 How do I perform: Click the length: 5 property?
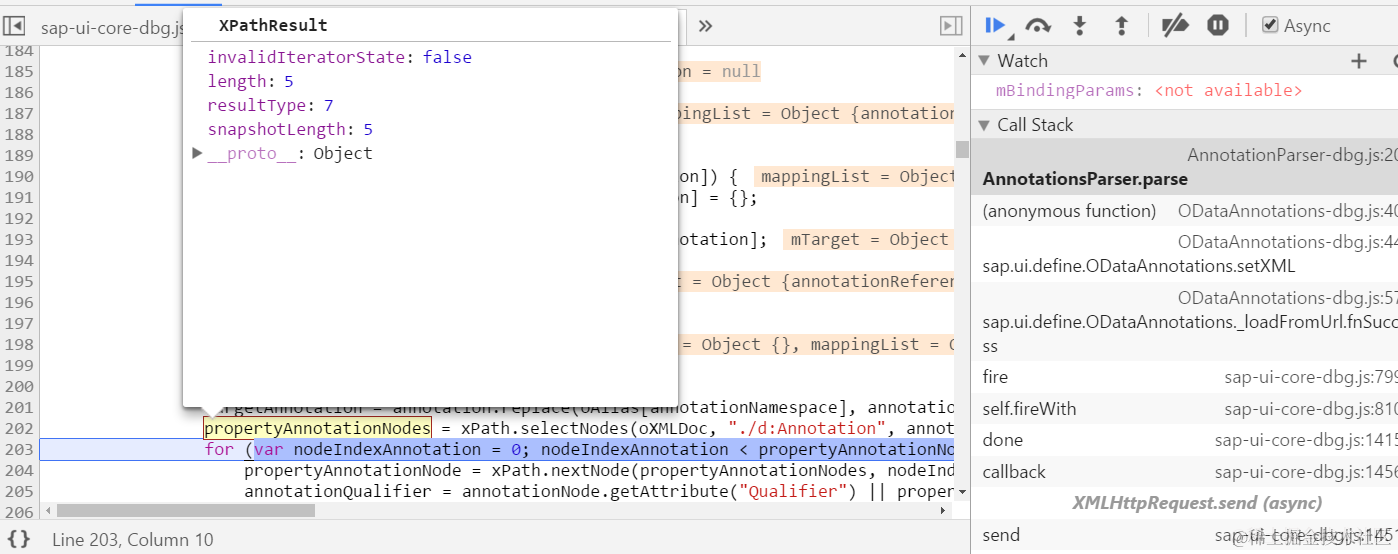point(250,81)
